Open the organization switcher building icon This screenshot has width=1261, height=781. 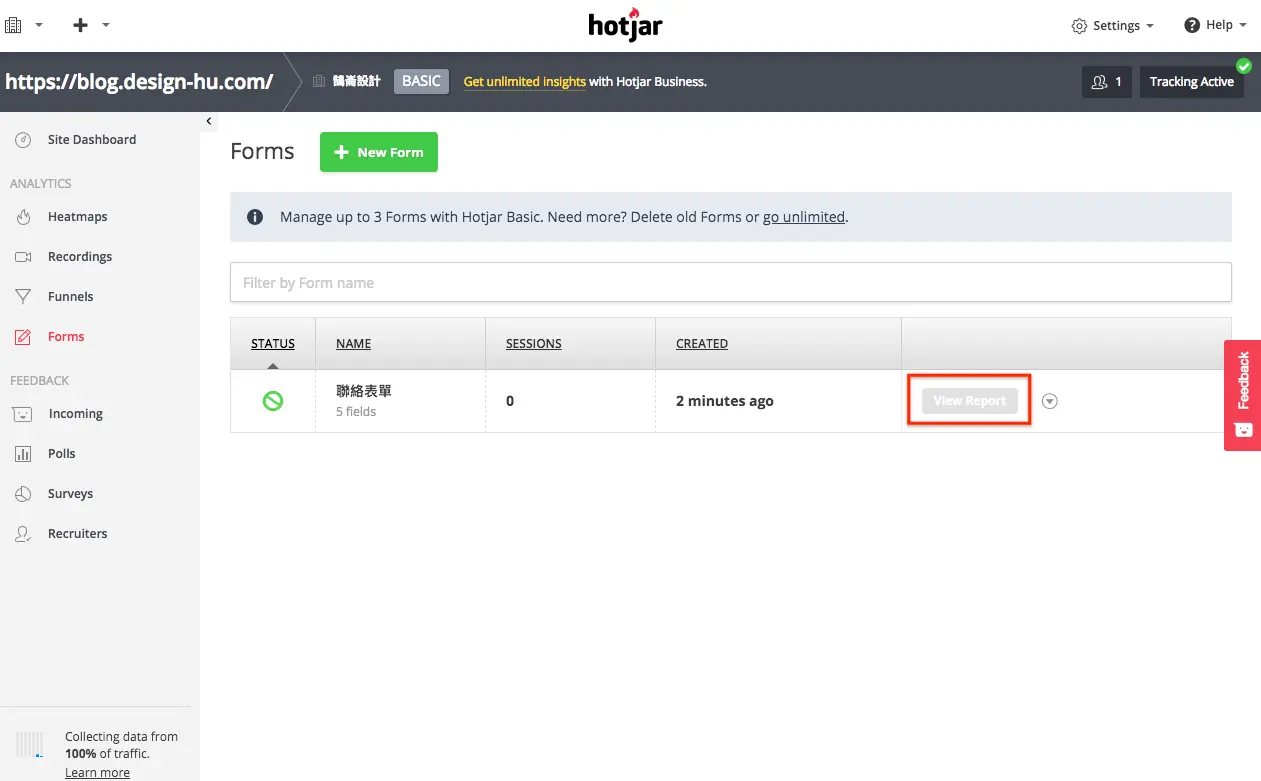[x=13, y=25]
